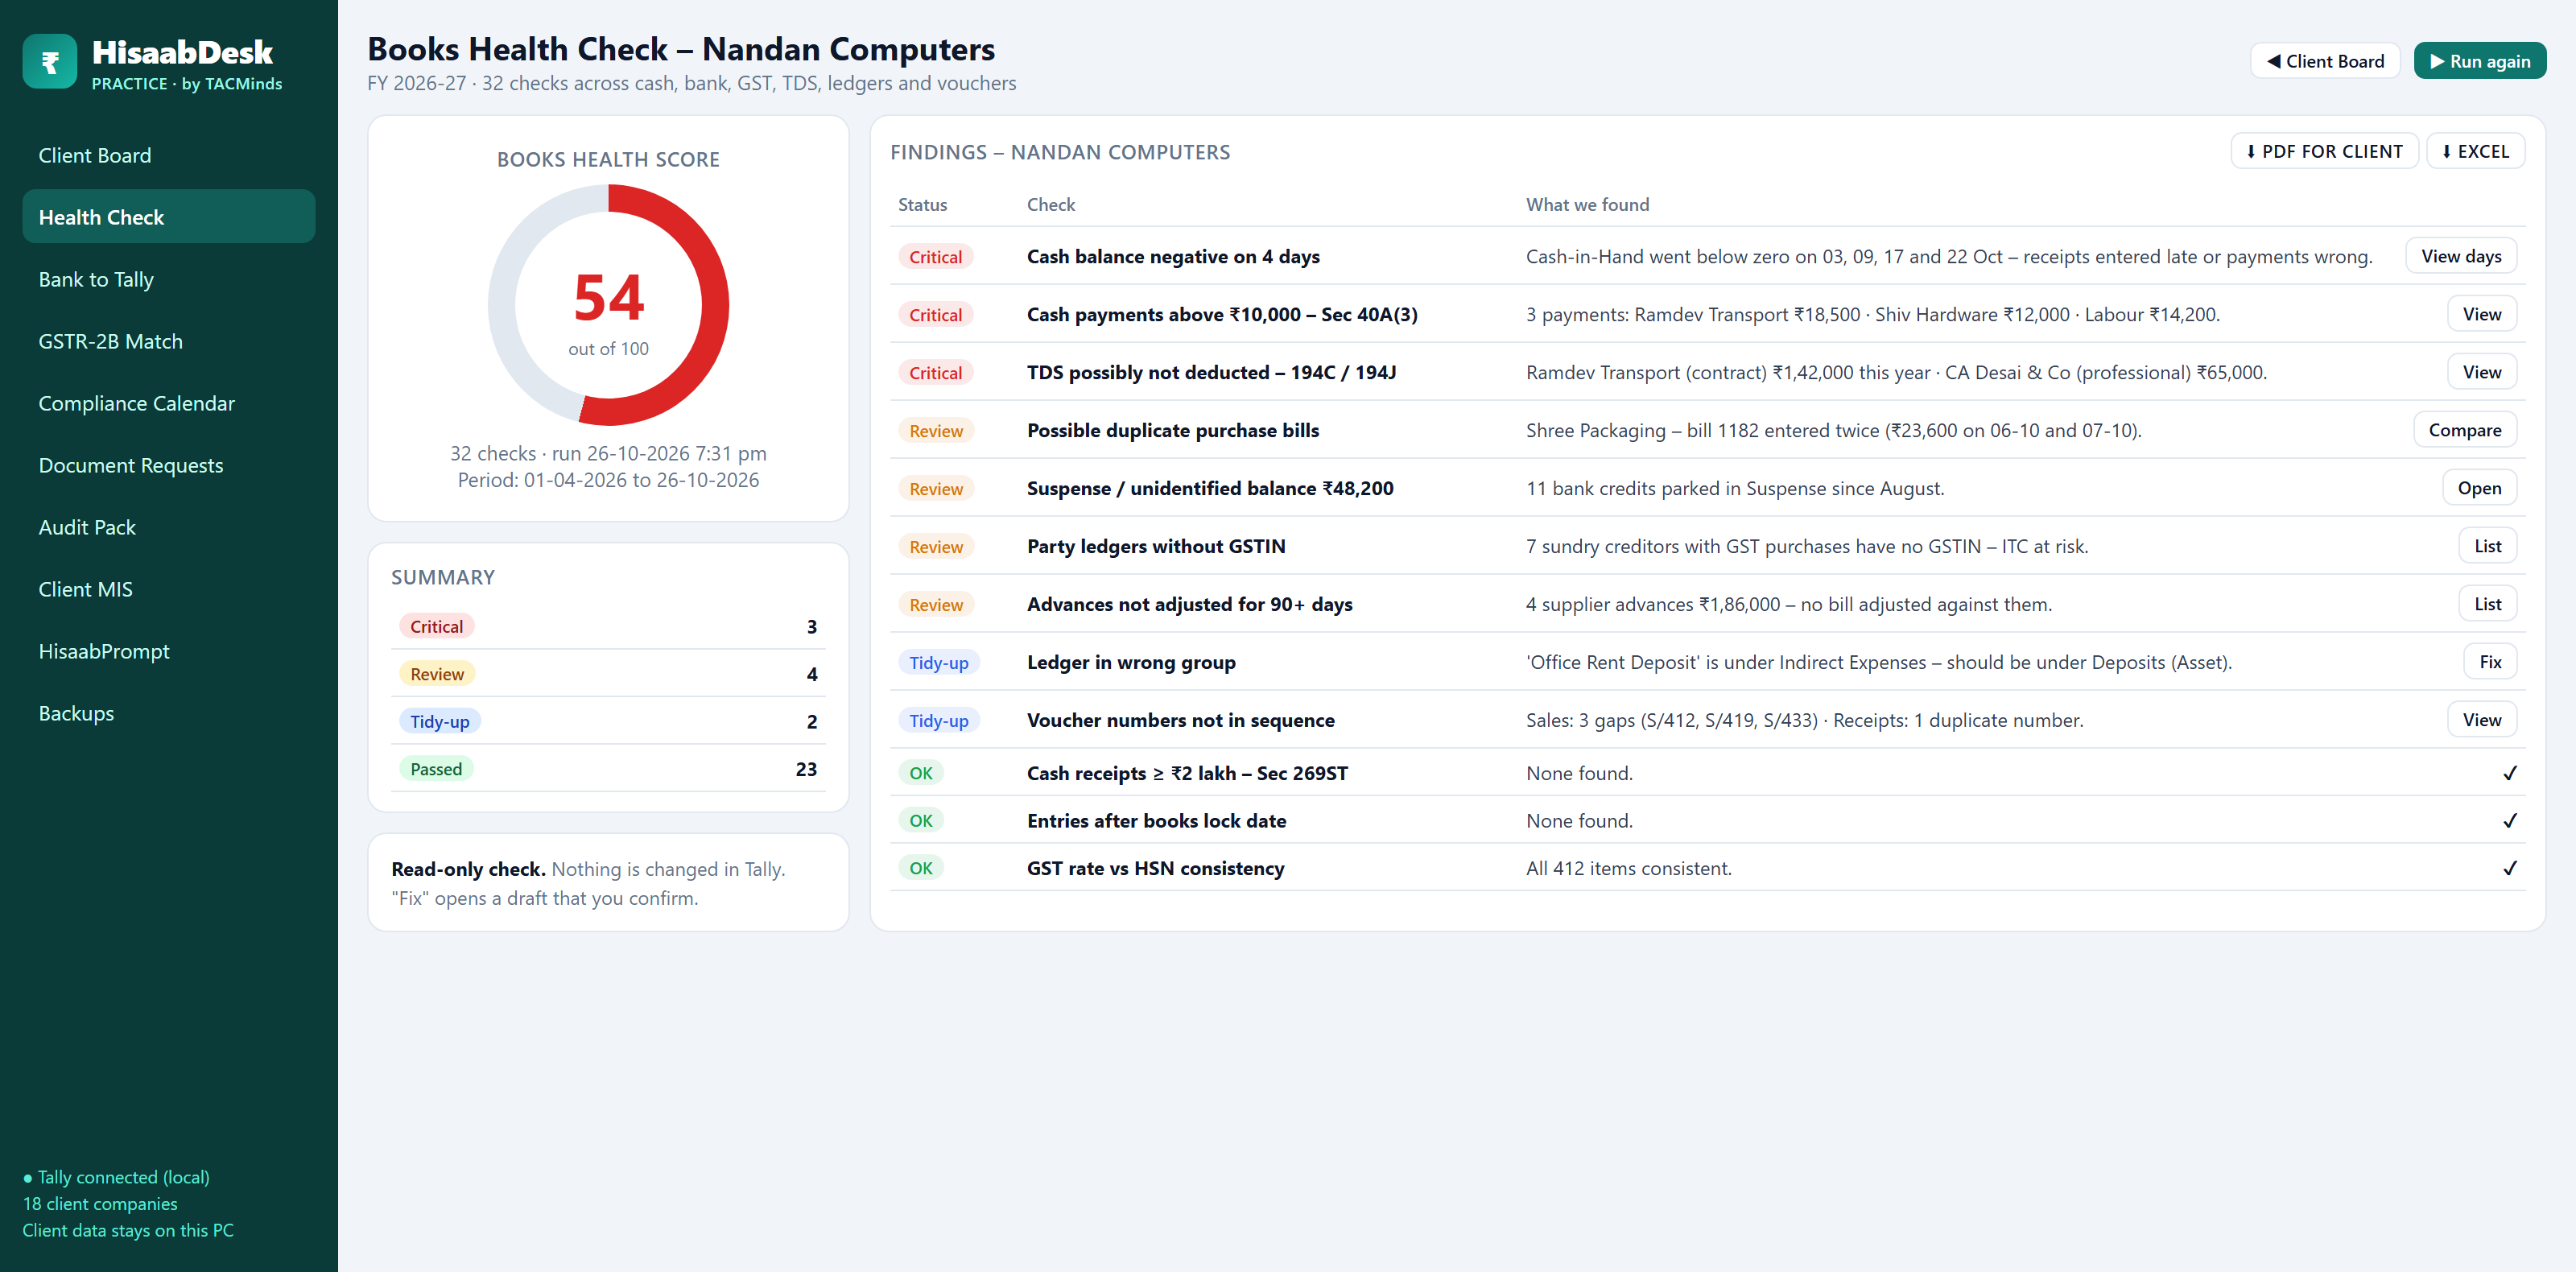The height and width of the screenshot is (1272, 2576).
Task: Click Critical badge in Summary panel
Action: [x=436, y=626]
